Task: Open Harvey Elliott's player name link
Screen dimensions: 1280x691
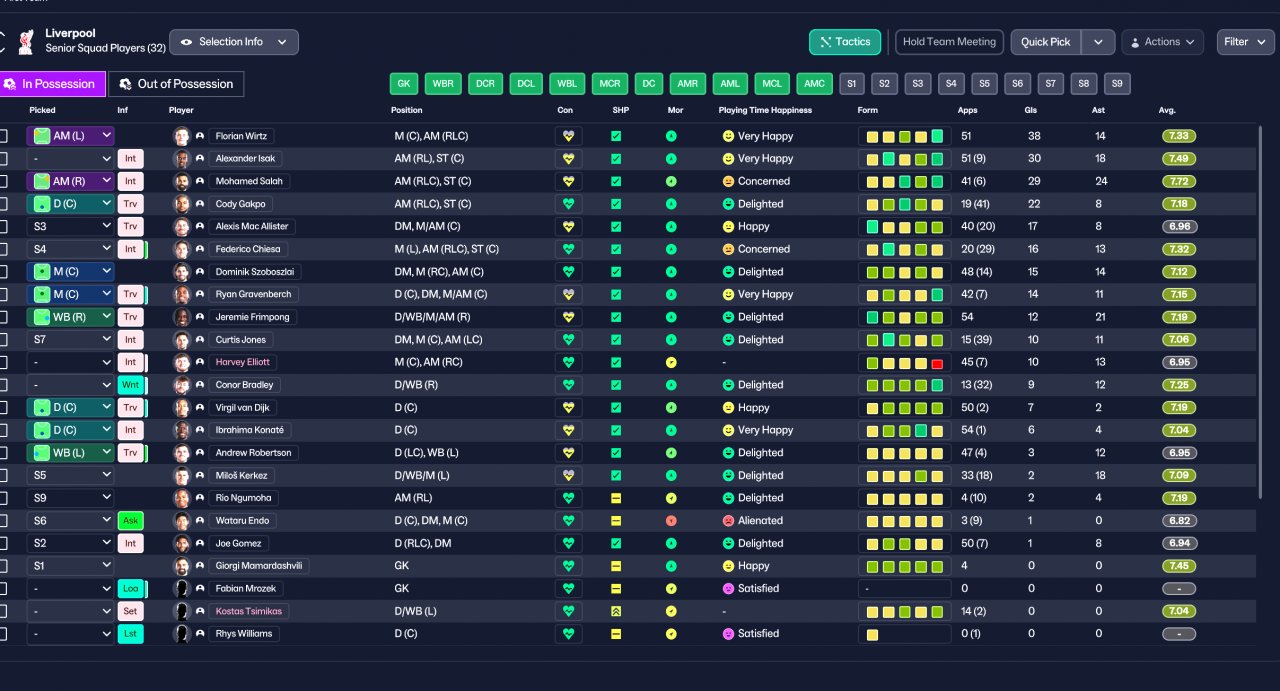Action: pos(242,362)
